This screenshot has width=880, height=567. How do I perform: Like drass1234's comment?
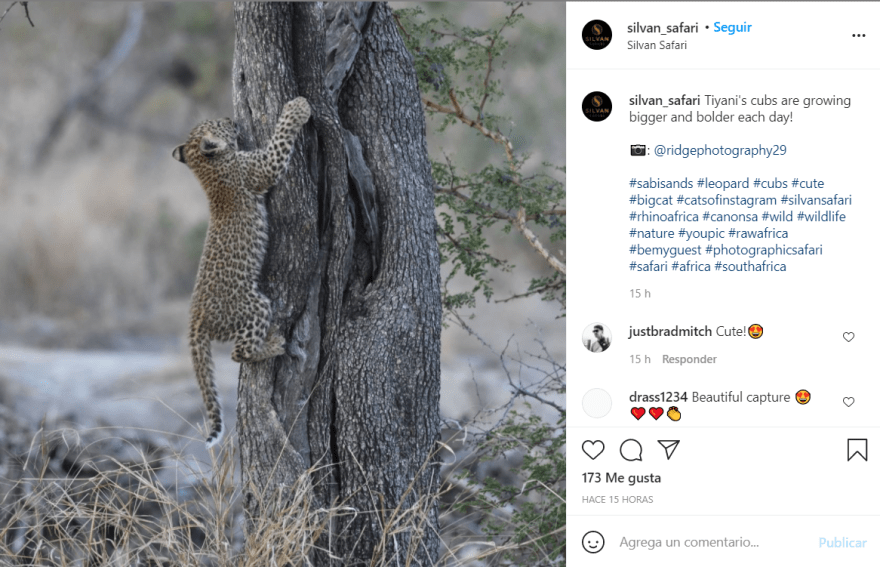pyautogui.click(x=848, y=402)
